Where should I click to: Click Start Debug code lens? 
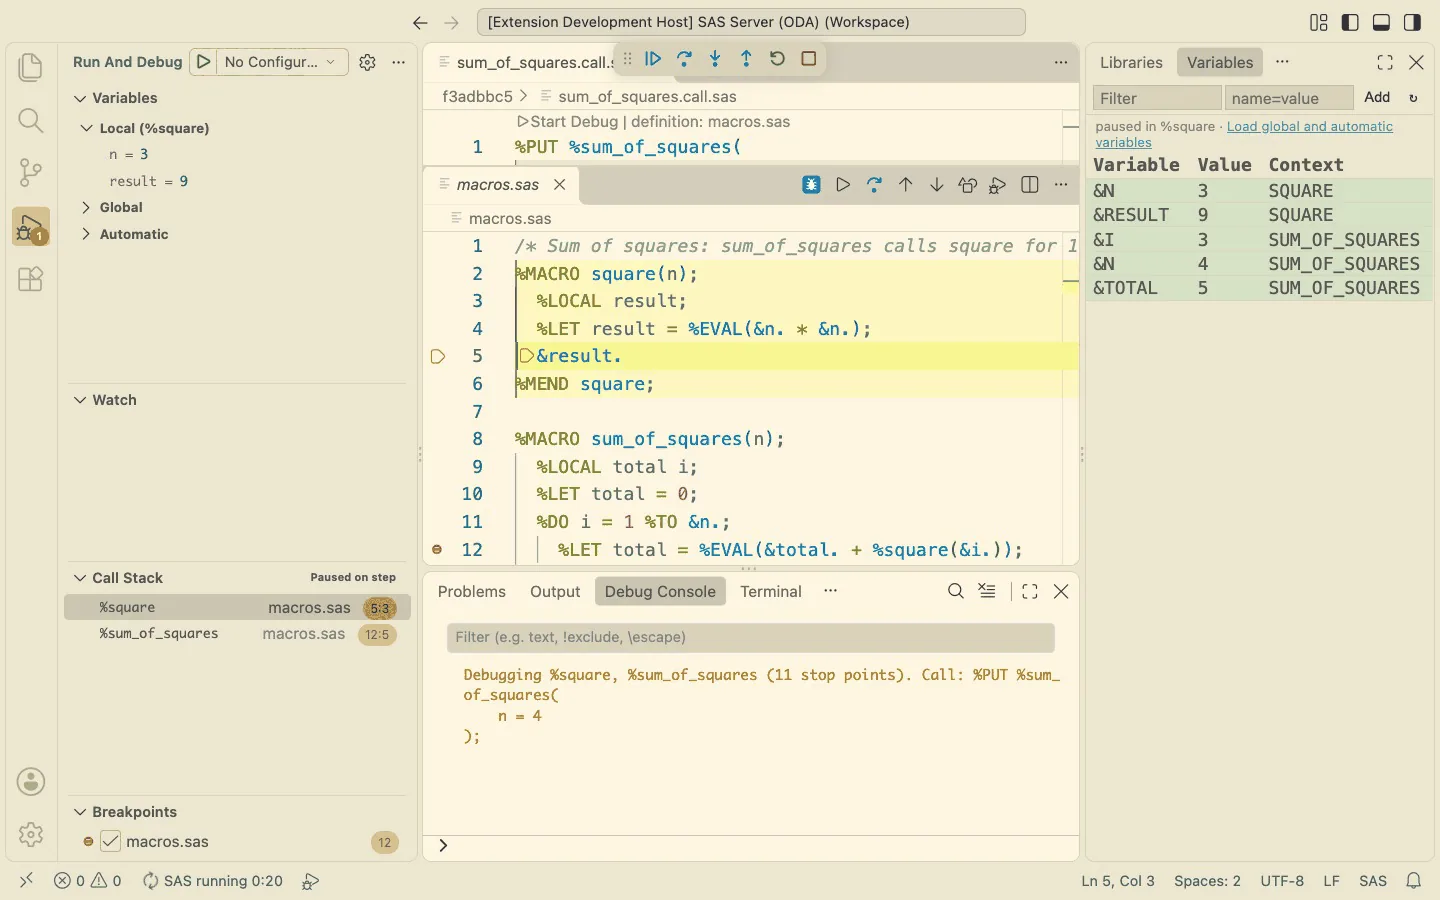click(569, 121)
